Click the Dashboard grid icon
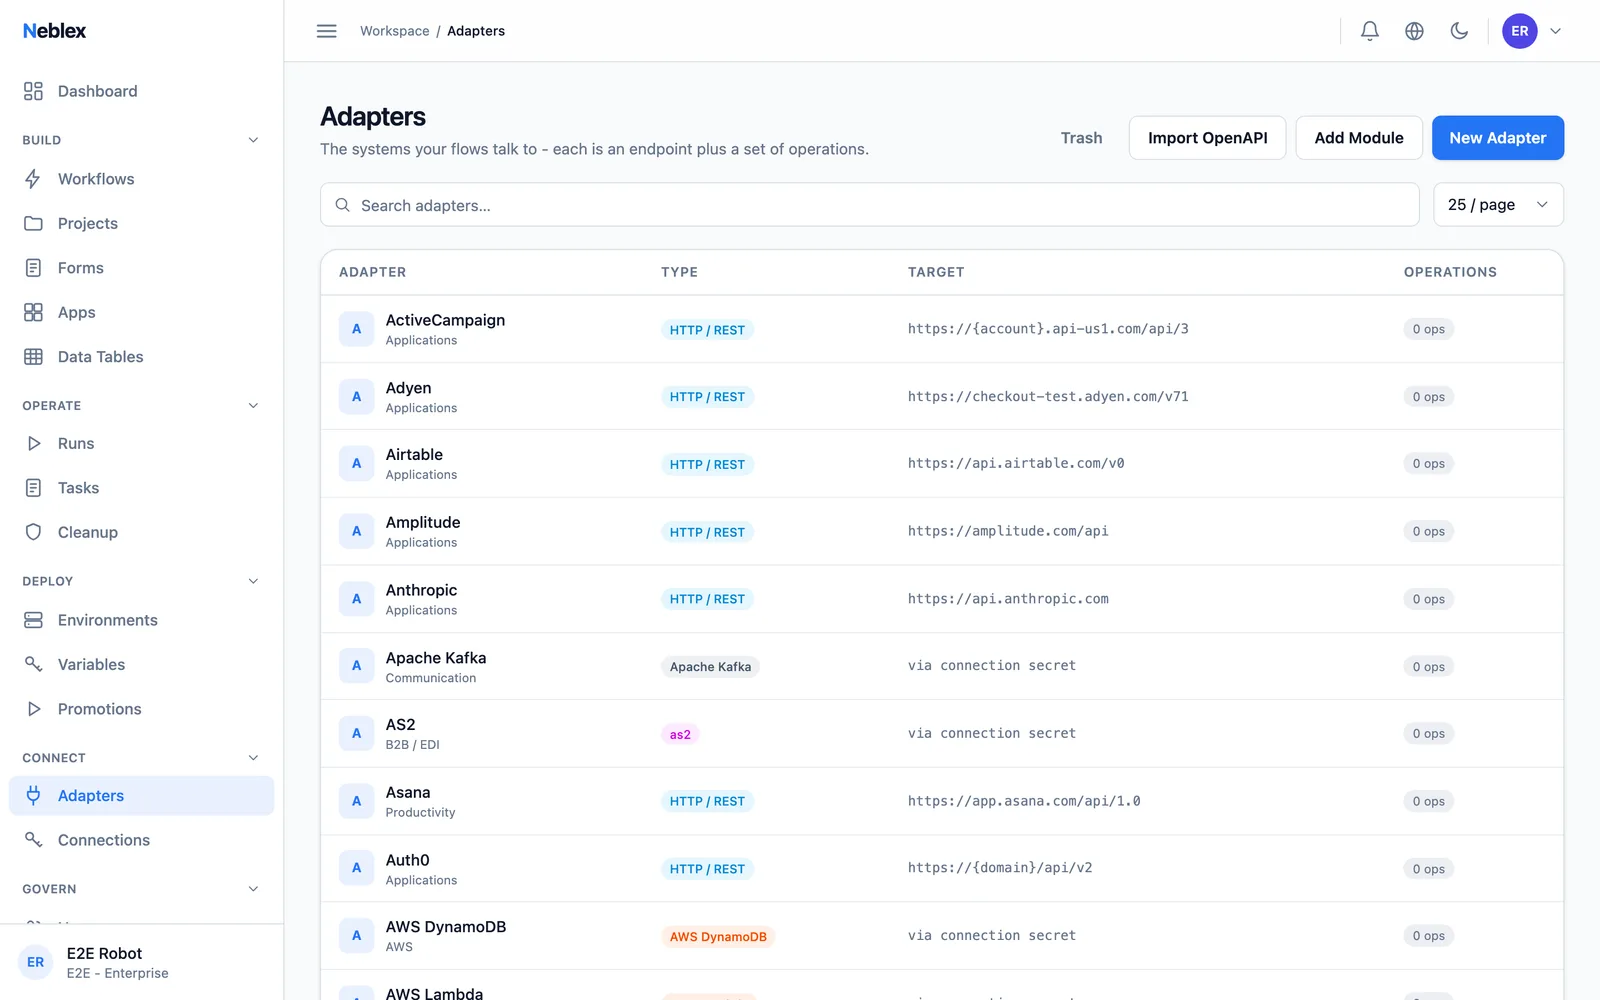 [x=33, y=91]
